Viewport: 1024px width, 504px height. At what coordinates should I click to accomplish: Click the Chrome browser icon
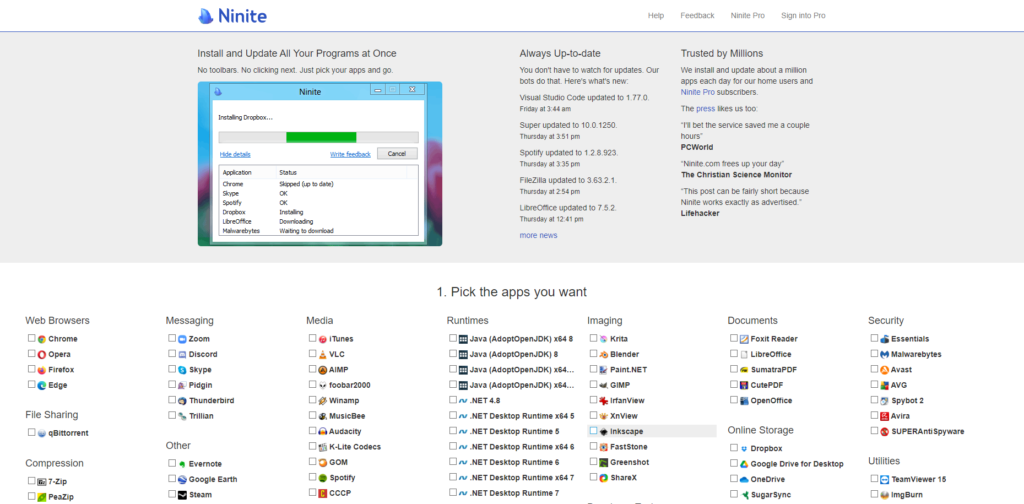click(x=41, y=339)
